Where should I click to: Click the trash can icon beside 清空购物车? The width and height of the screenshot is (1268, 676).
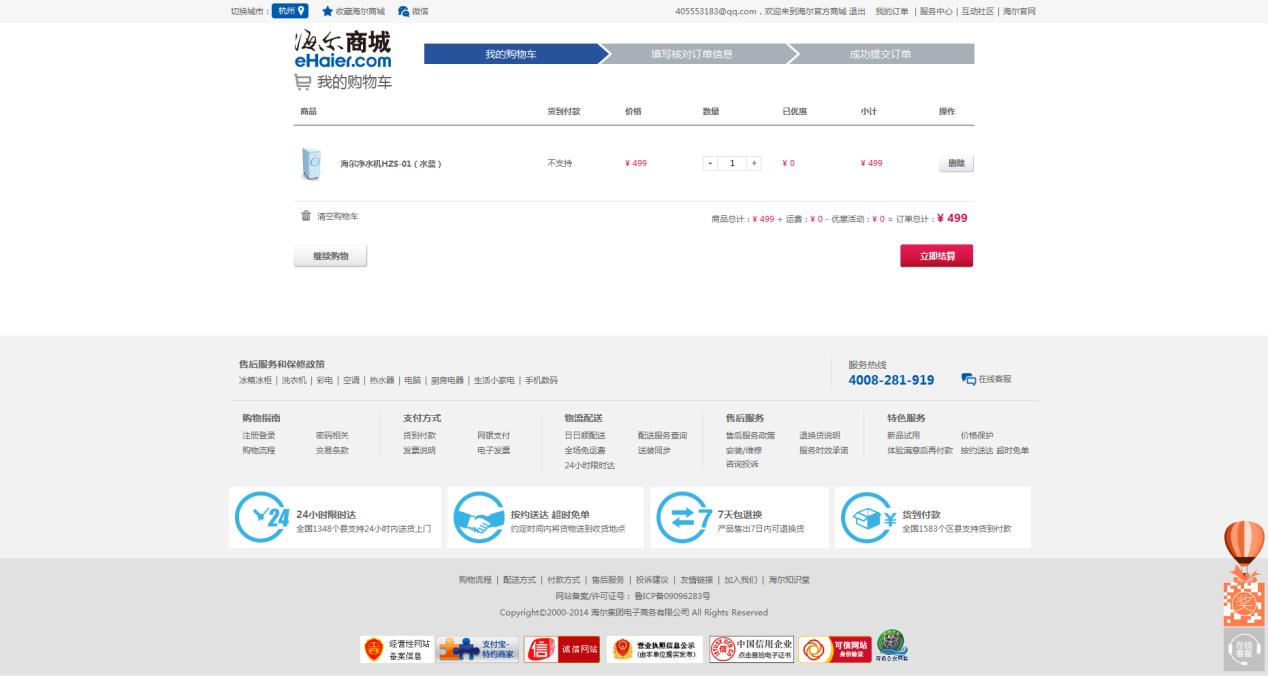(306, 215)
